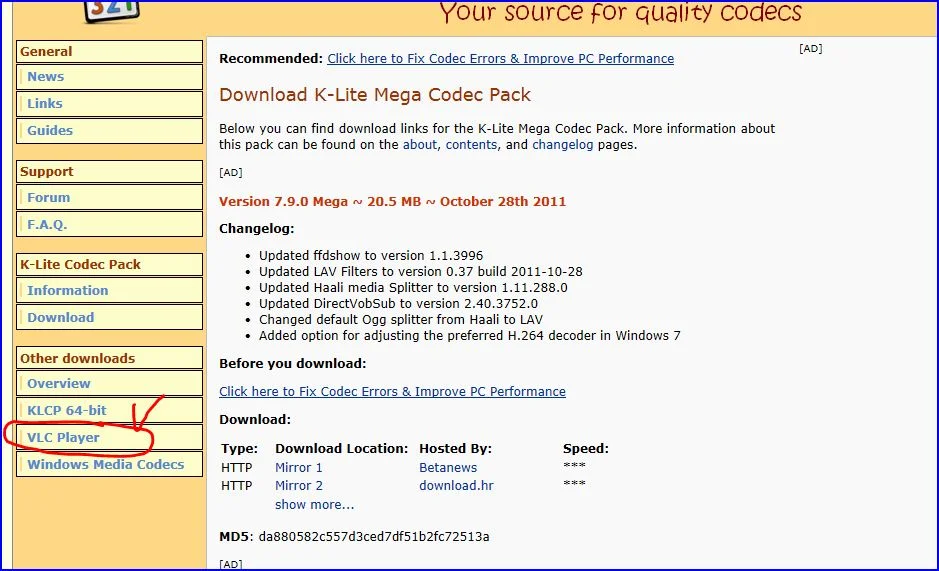Open the download.hr host link
The height and width of the screenshot is (571, 939).
456,485
